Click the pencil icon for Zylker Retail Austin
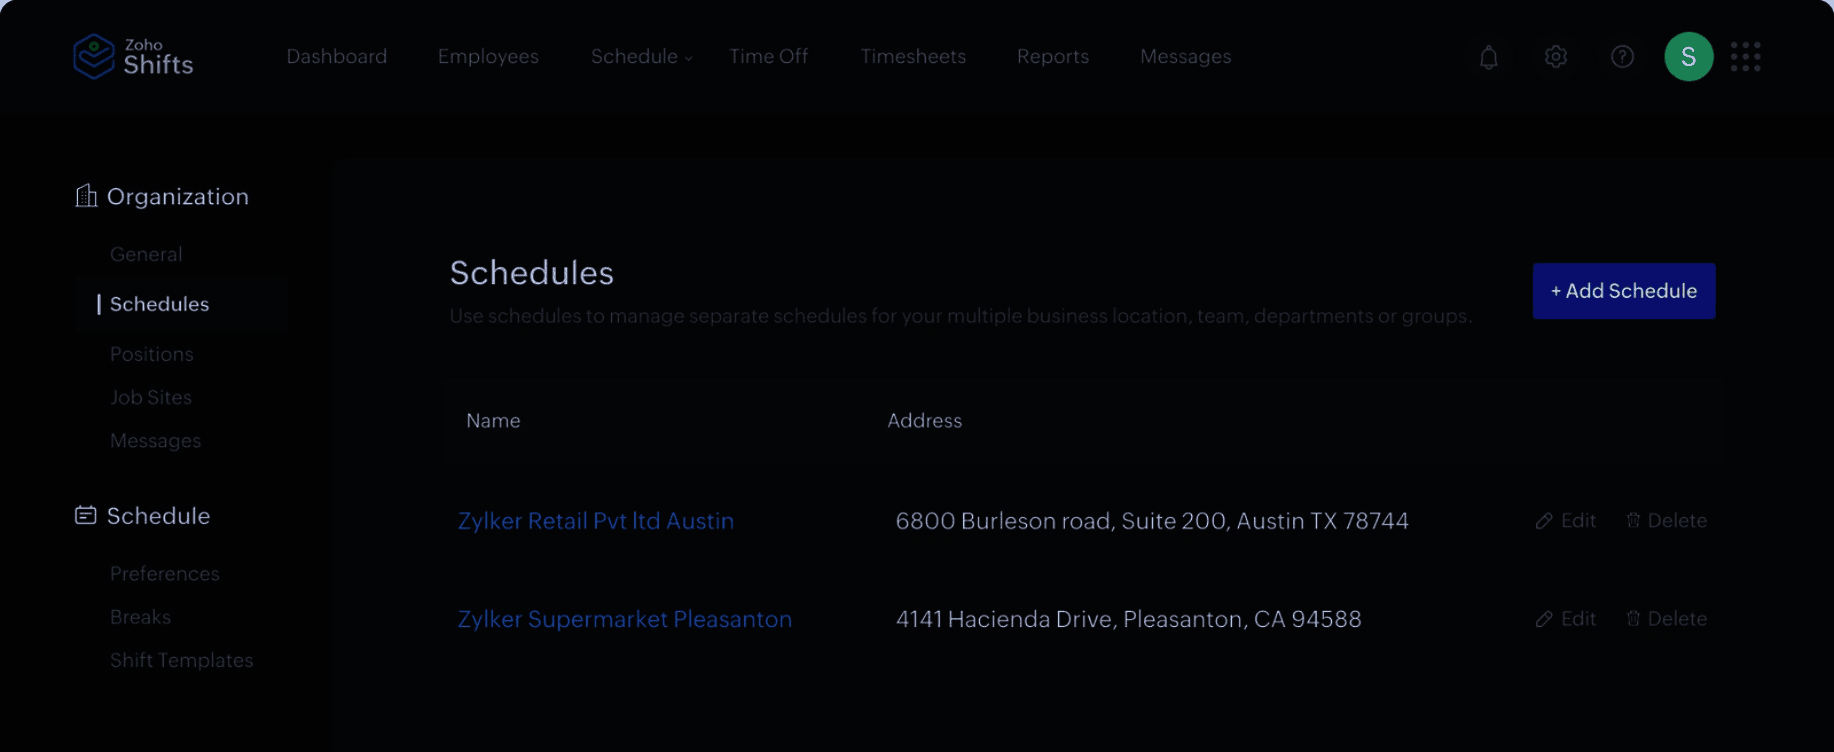This screenshot has width=1834, height=752. point(1545,521)
